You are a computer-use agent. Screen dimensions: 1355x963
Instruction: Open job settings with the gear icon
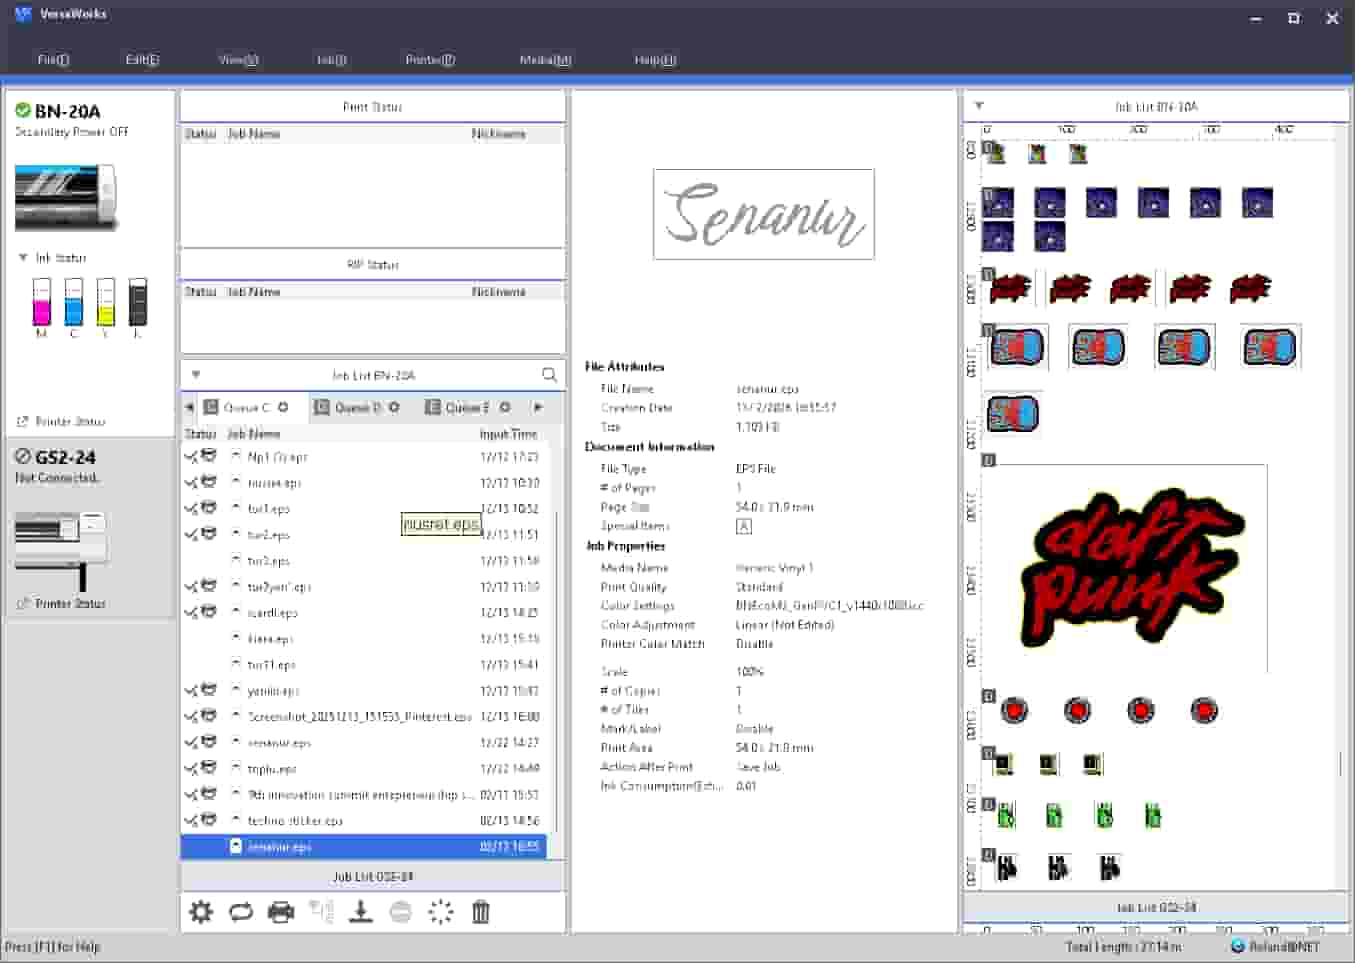point(201,911)
